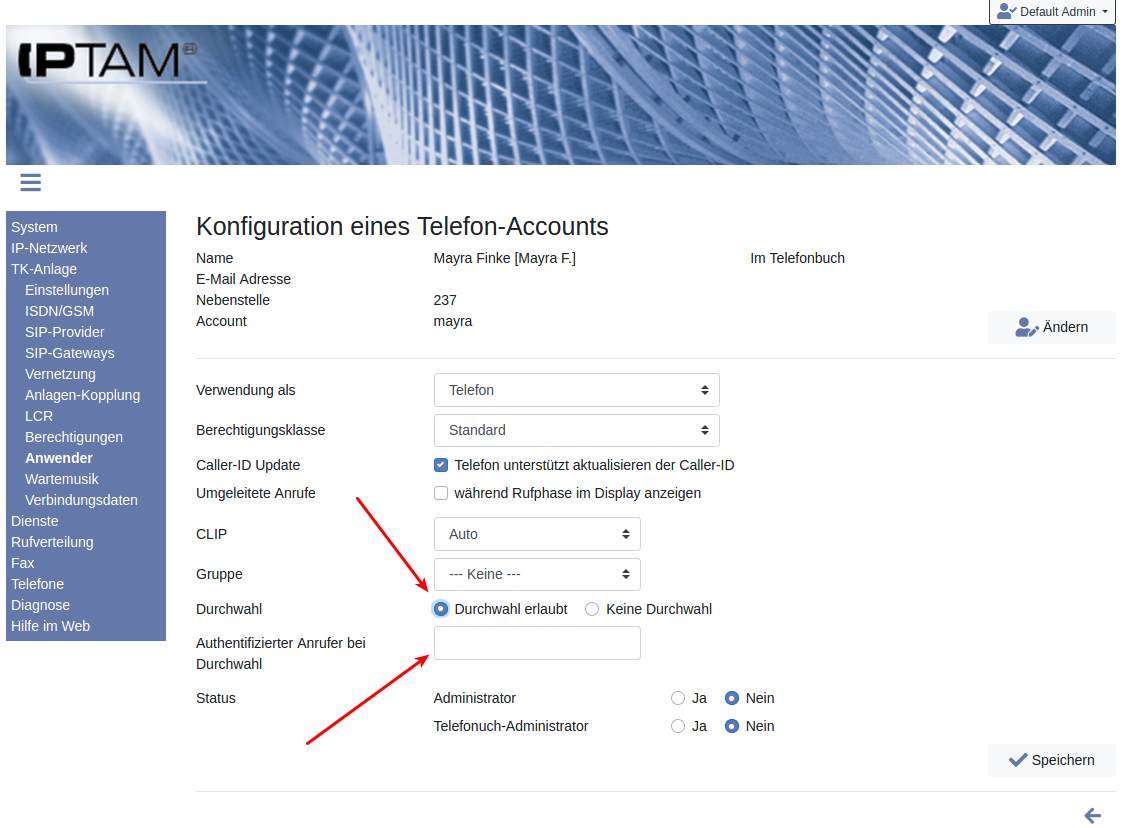Open SIP-Provider in sidebar menu
The image size is (1136, 828).
pos(65,332)
